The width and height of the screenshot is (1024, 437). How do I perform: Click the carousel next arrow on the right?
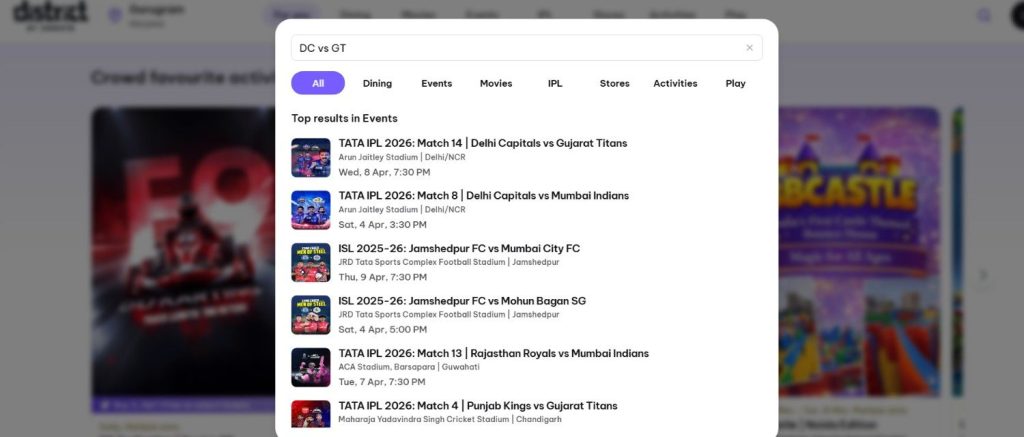(x=983, y=275)
